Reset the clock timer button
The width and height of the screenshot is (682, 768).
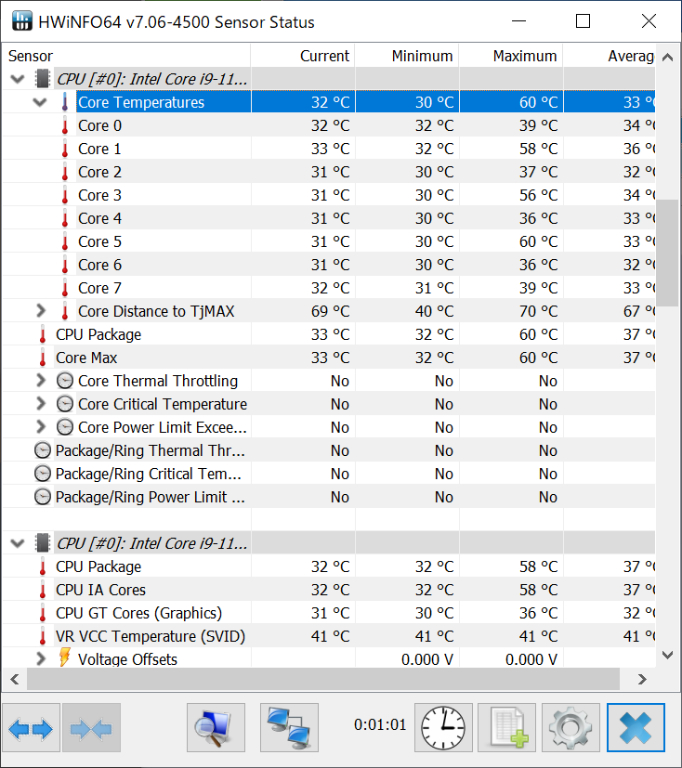click(443, 728)
